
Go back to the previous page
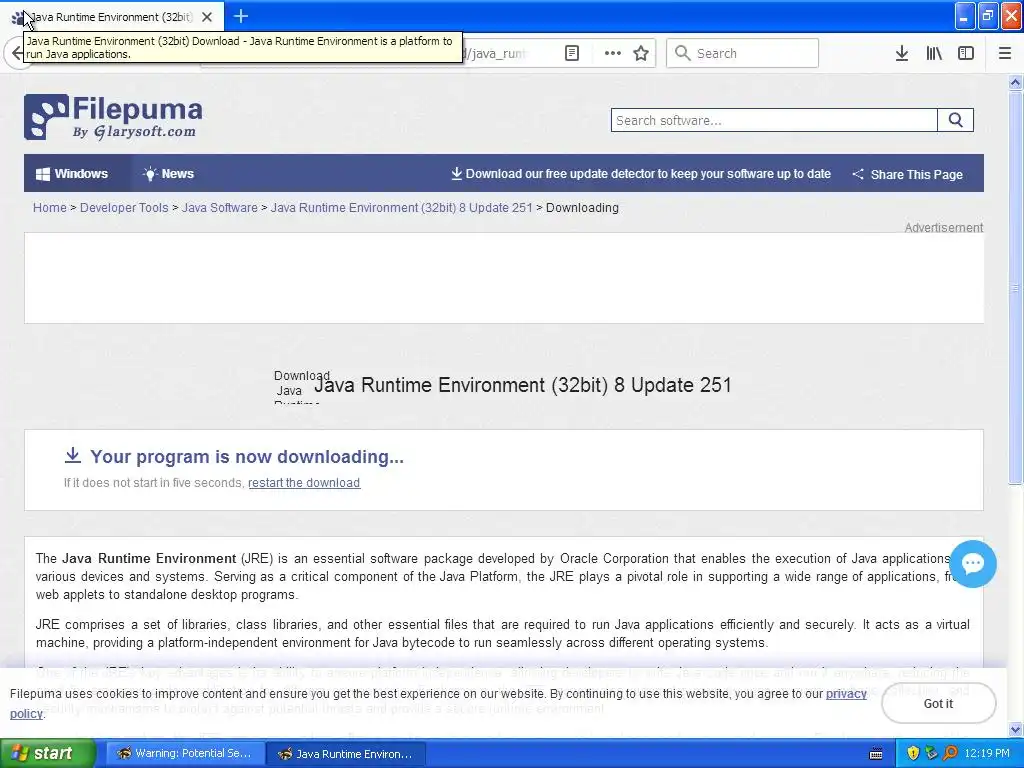click(x=17, y=53)
